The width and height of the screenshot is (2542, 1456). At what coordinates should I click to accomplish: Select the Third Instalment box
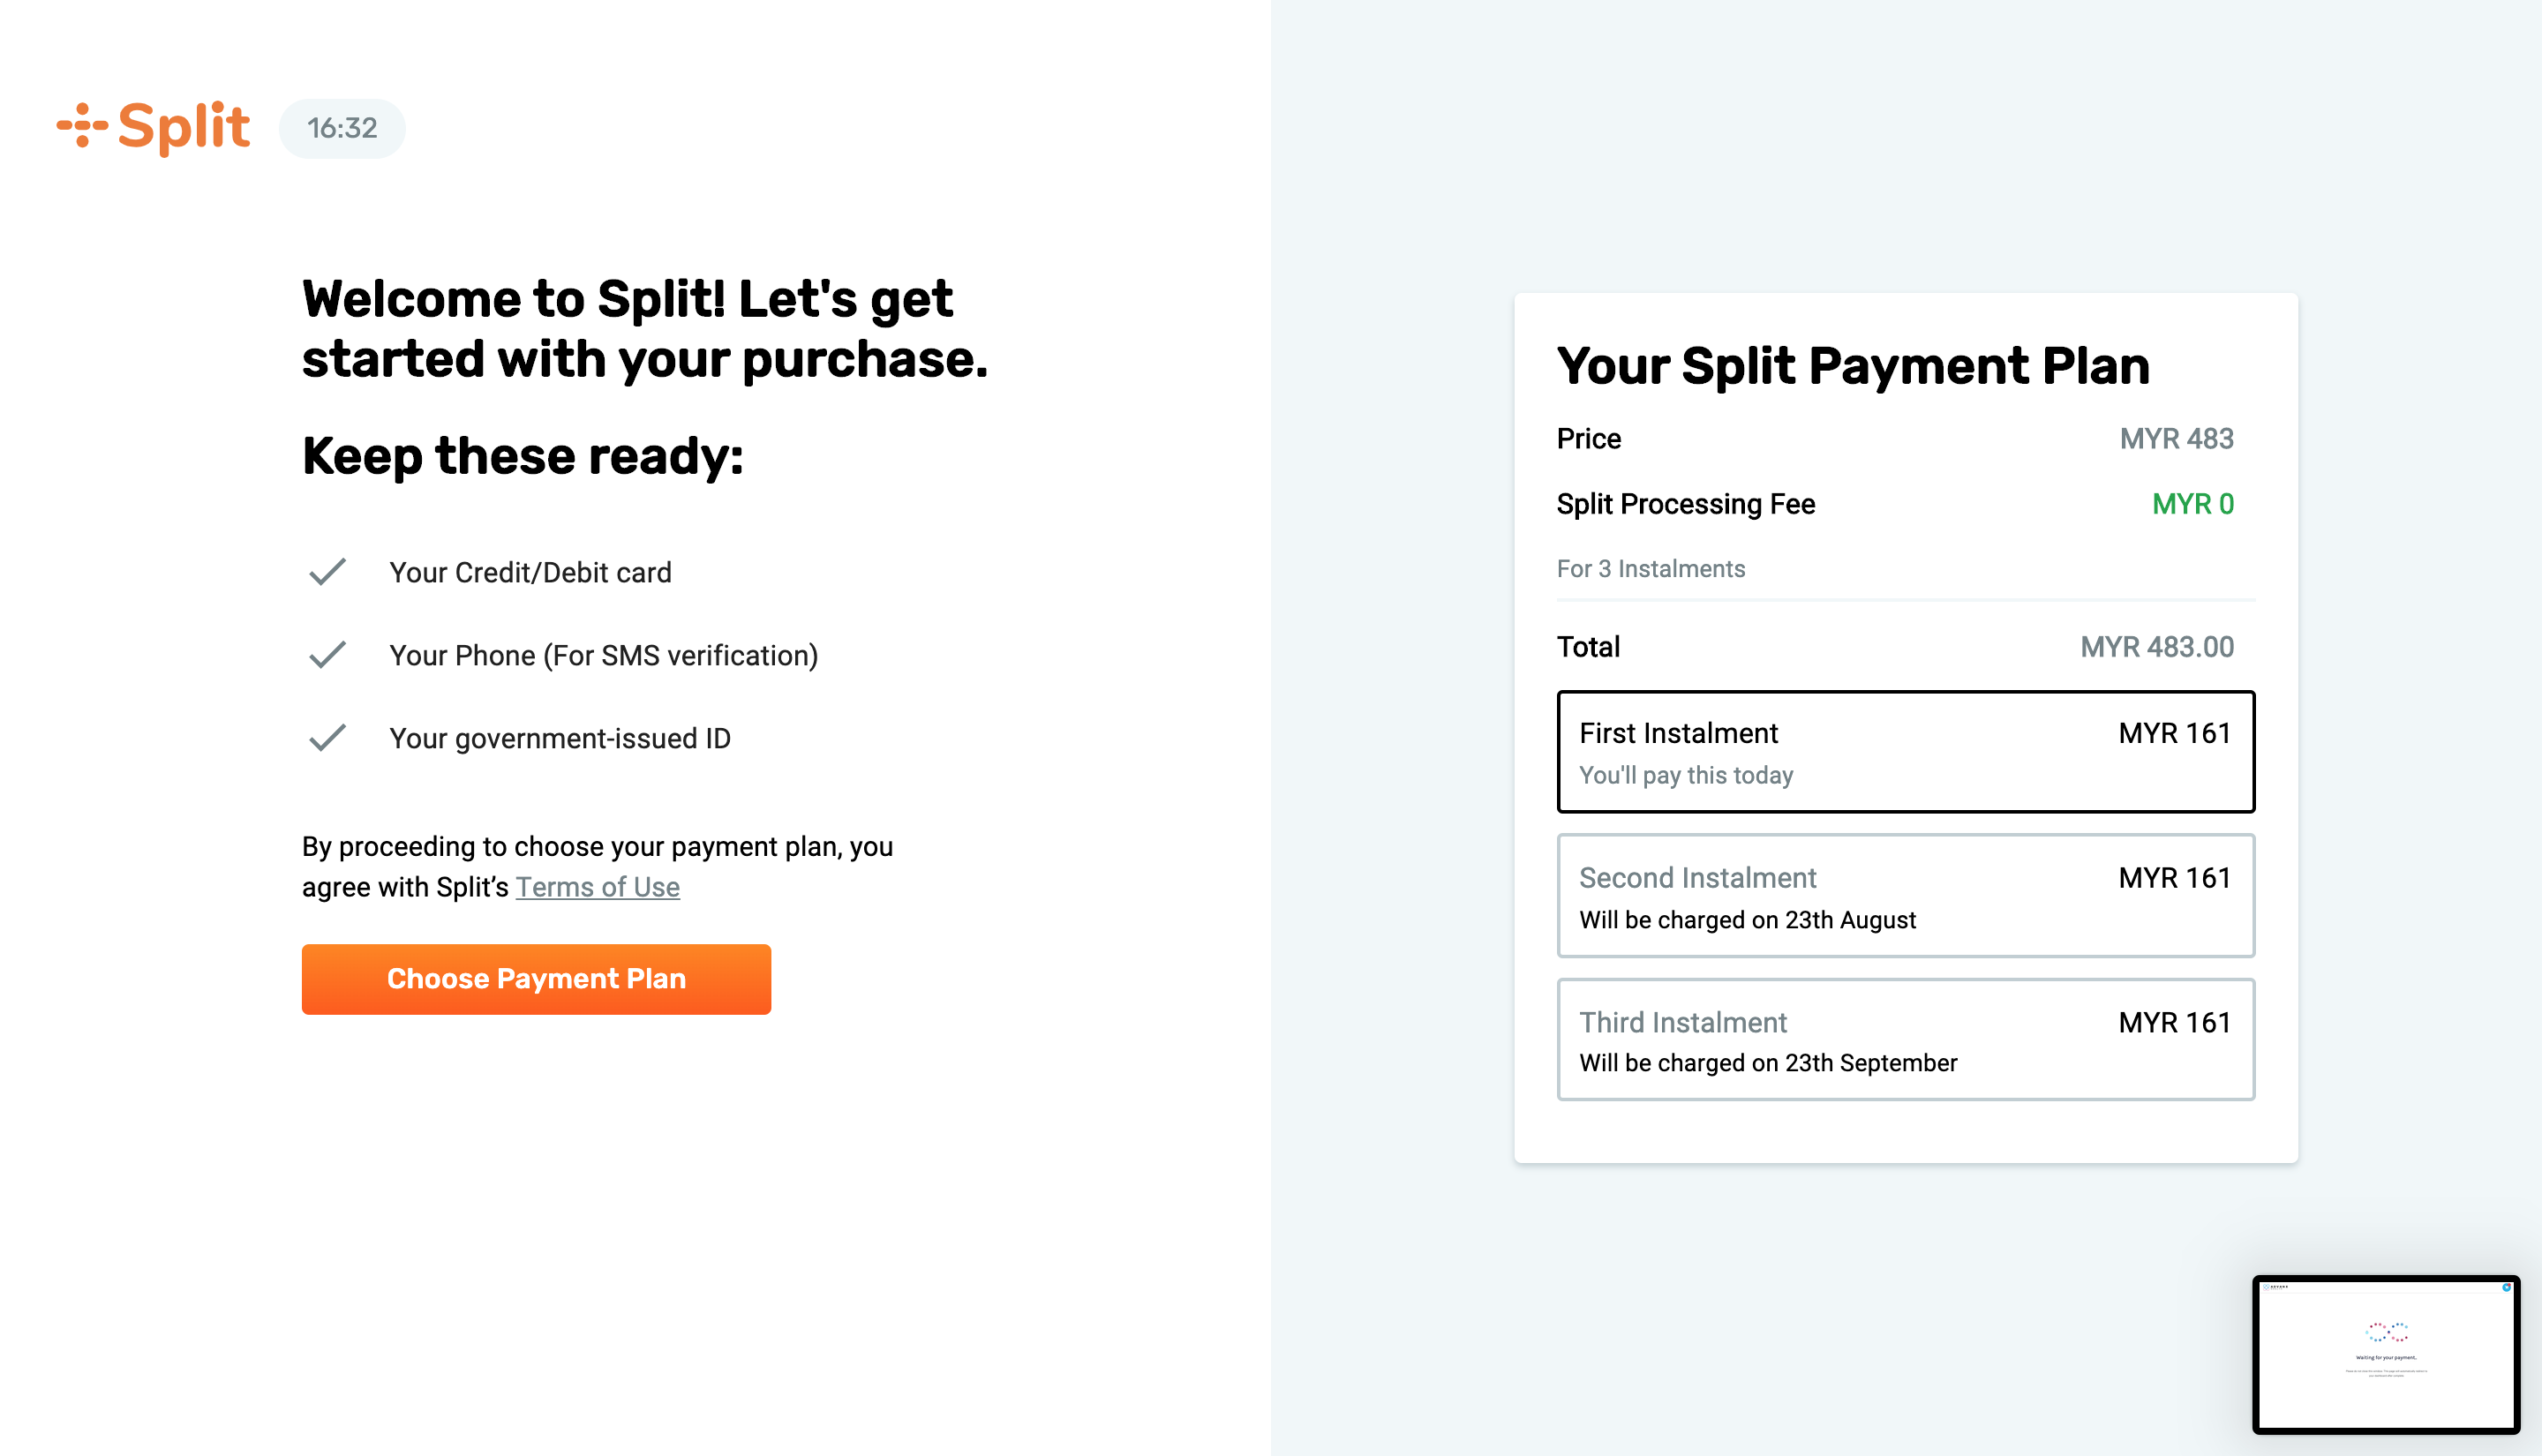(x=1905, y=1040)
